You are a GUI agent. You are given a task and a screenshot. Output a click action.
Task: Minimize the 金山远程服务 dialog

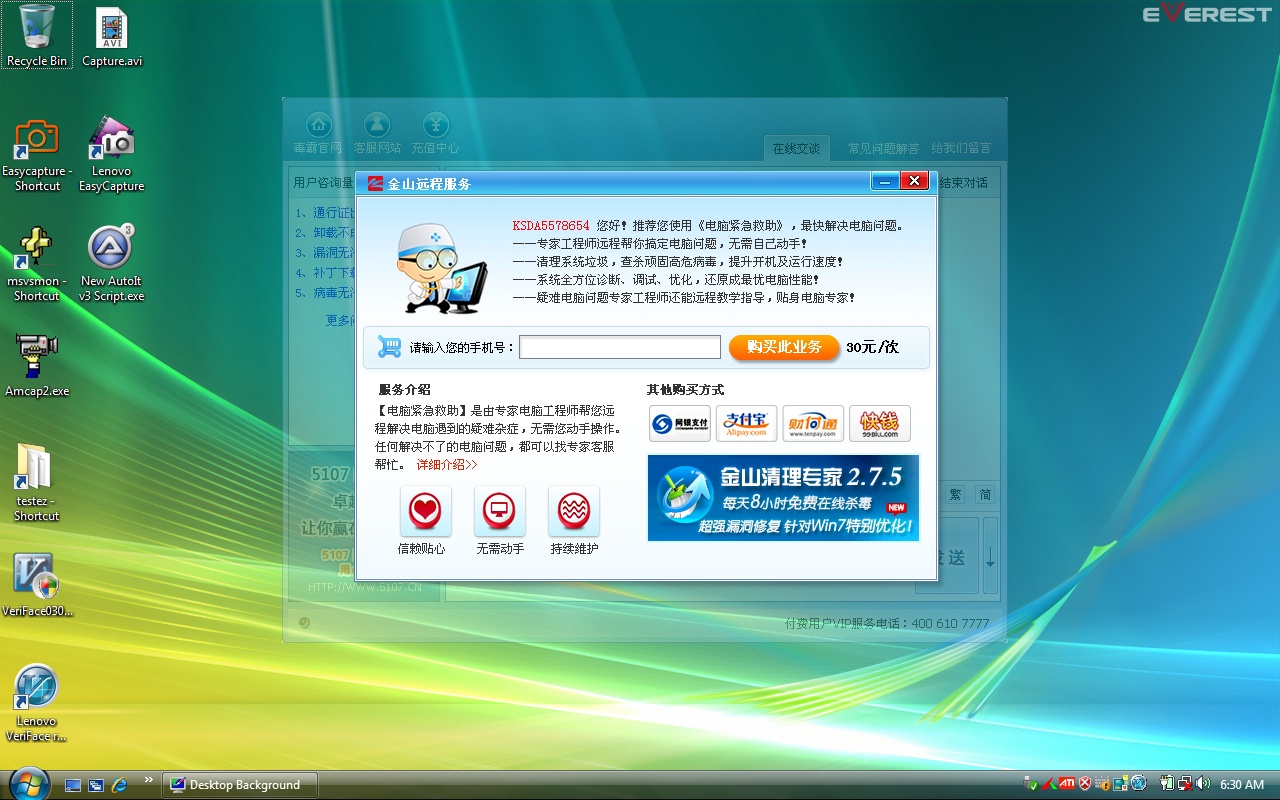884,181
